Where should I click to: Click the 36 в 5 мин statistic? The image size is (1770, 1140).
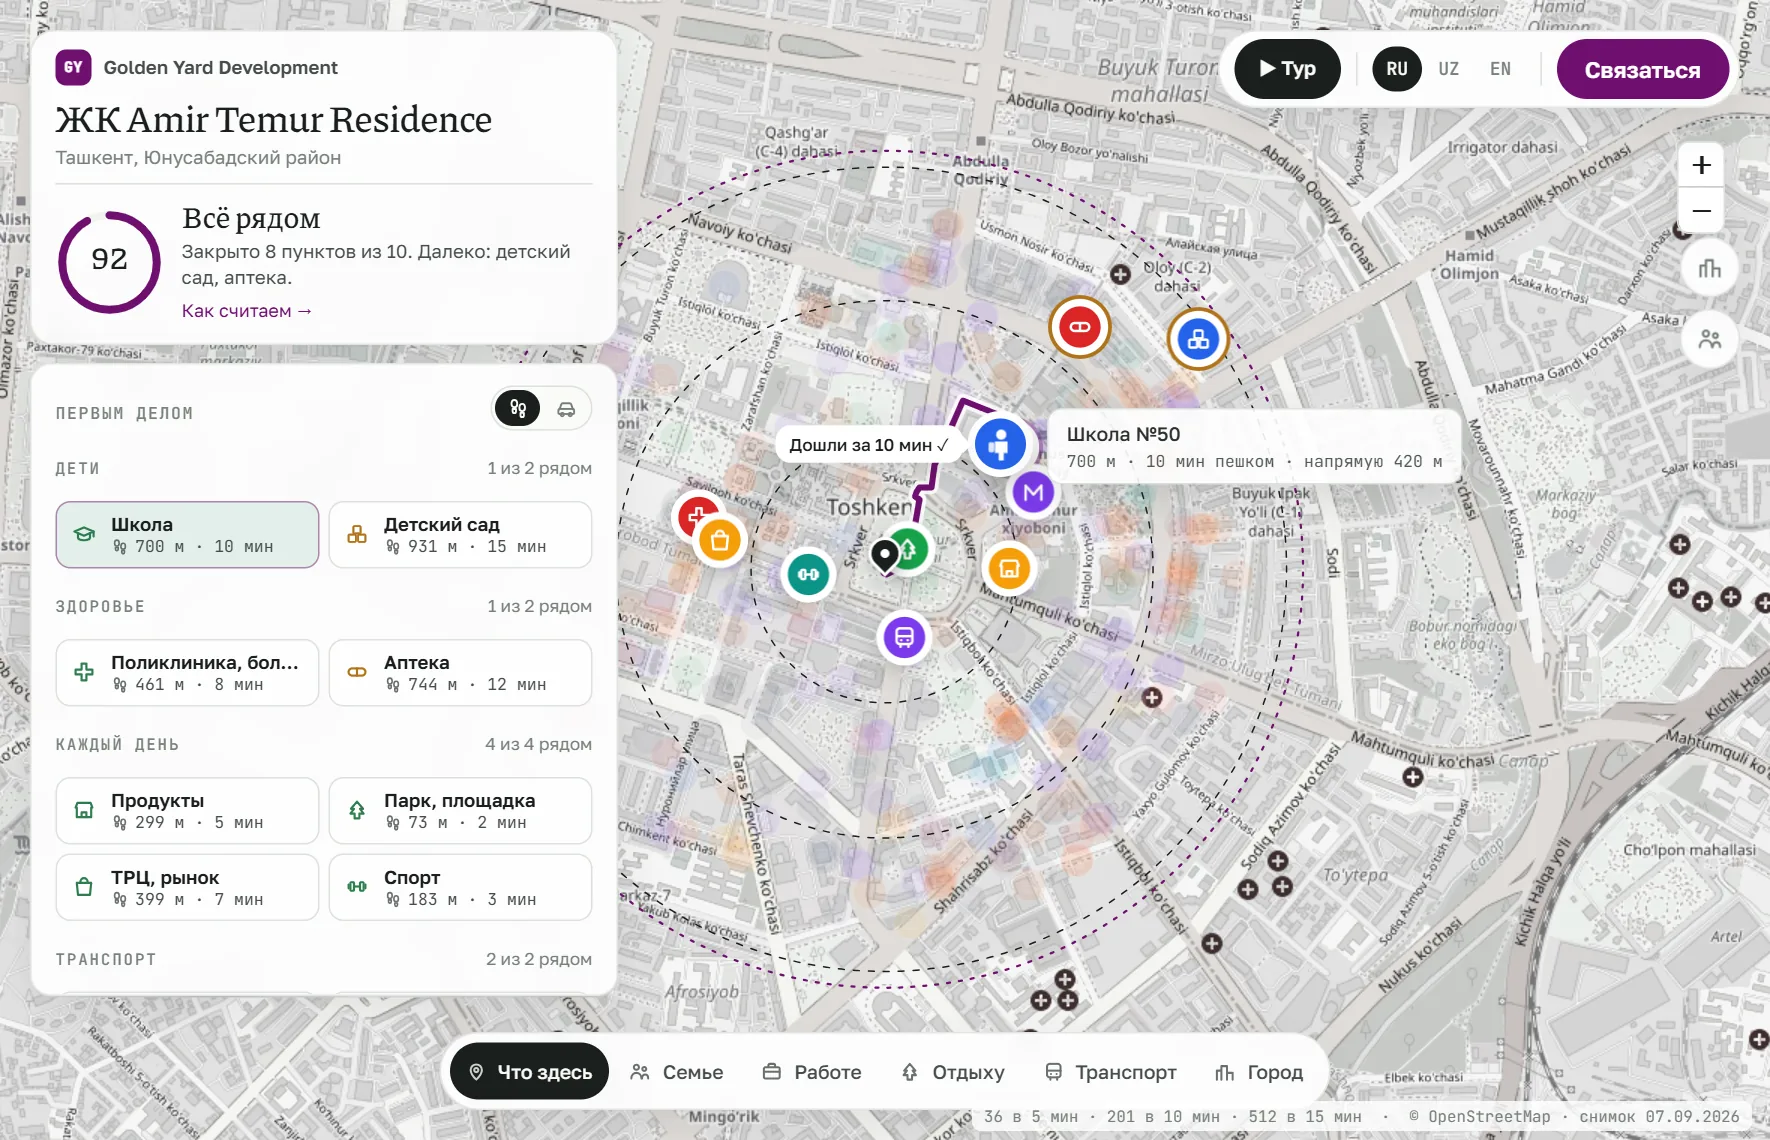click(1031, 1116)
